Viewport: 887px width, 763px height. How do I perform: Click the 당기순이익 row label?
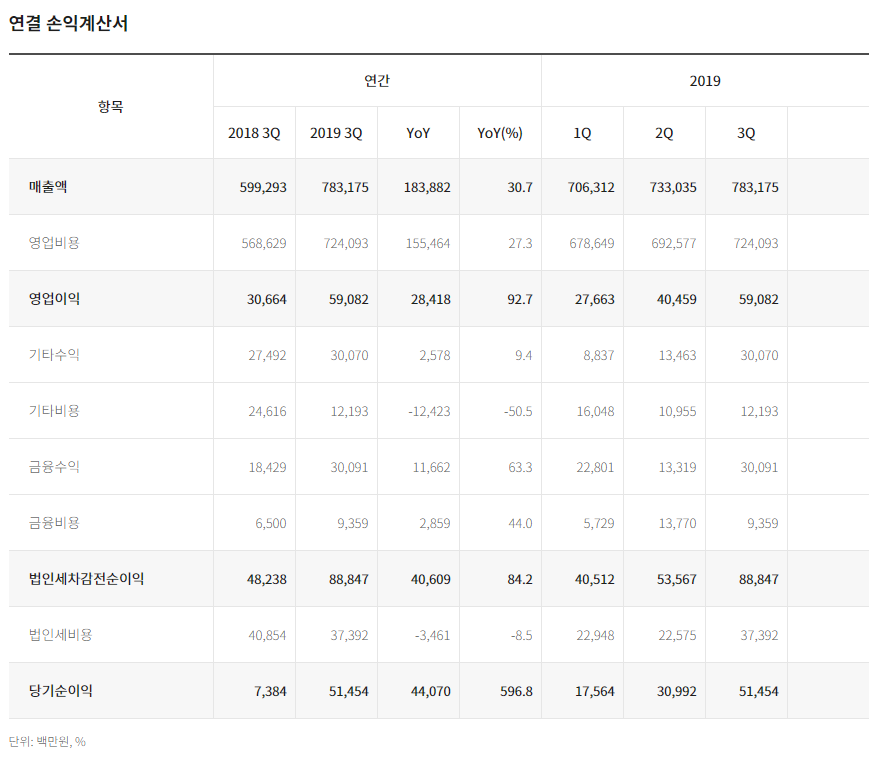pos(61,691)
